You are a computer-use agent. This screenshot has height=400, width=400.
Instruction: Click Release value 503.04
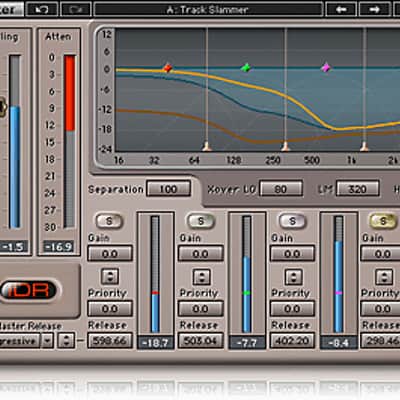200,341
